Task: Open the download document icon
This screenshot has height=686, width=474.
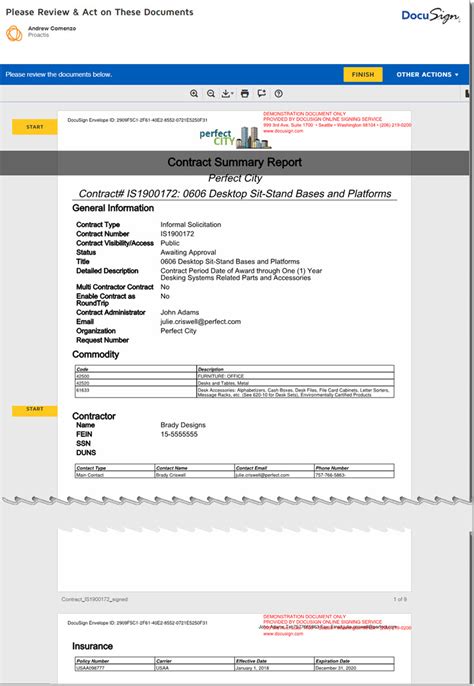Action: click(226, 94)
